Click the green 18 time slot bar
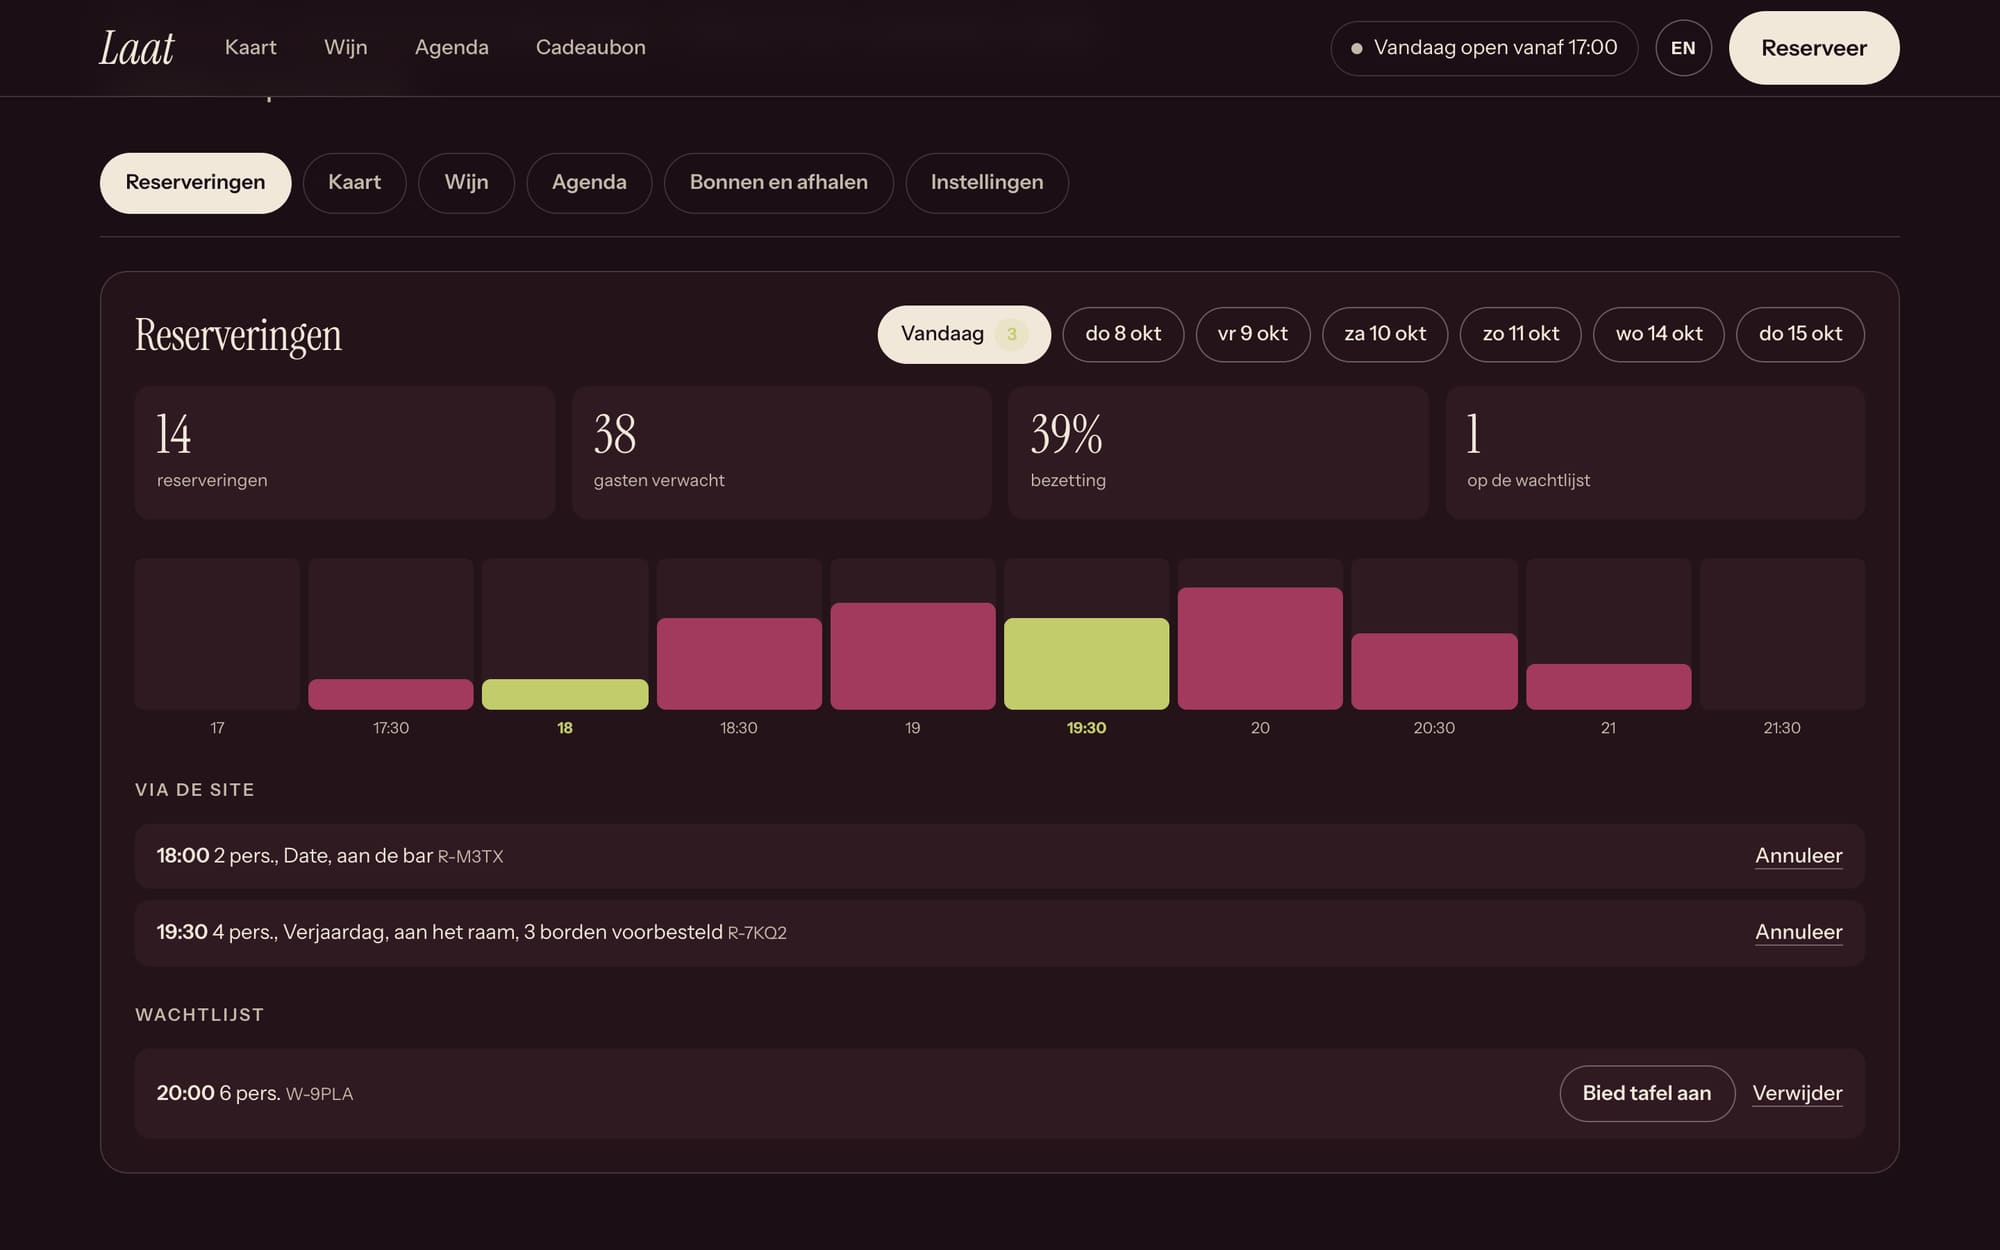The image size is (2000, 1250). (565, 694)
